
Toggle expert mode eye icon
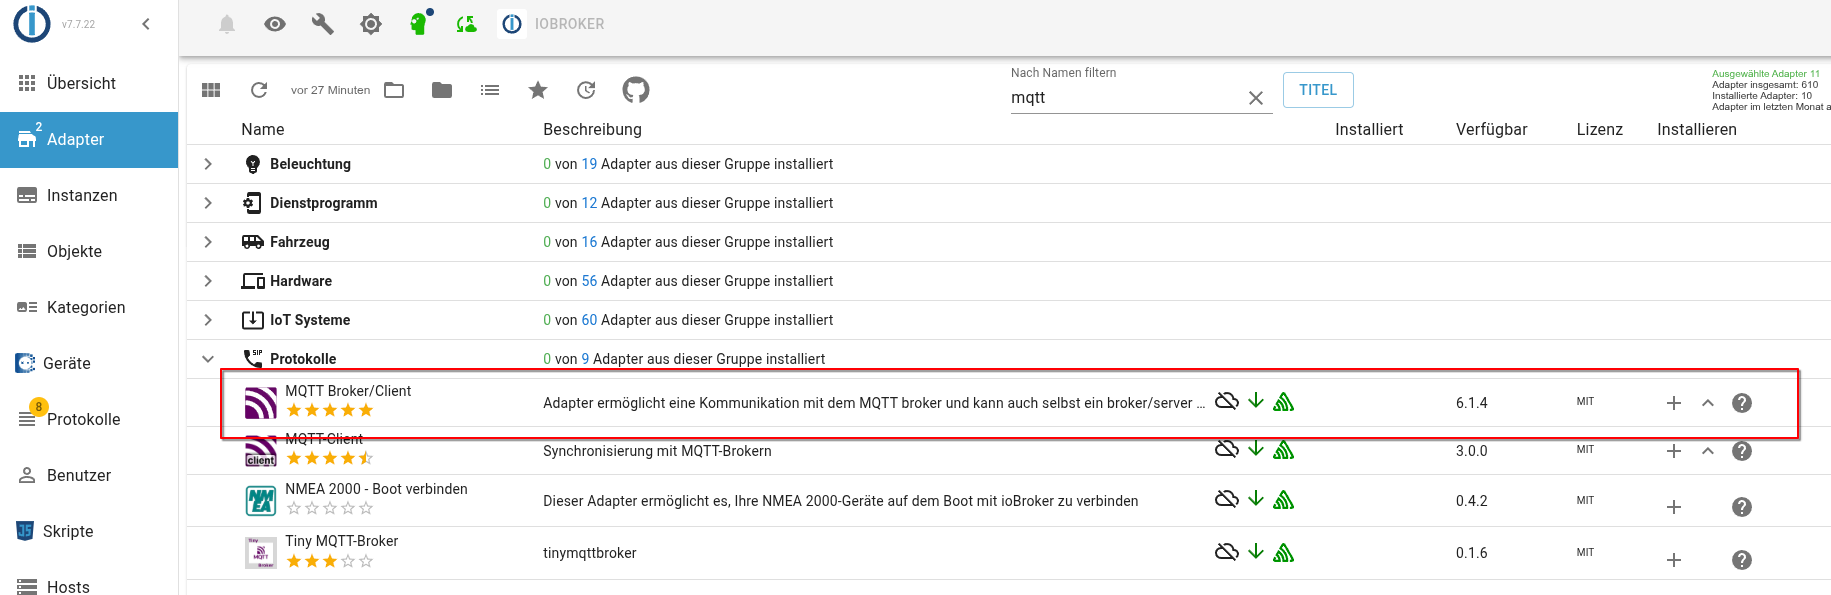[x=275, y=24]
